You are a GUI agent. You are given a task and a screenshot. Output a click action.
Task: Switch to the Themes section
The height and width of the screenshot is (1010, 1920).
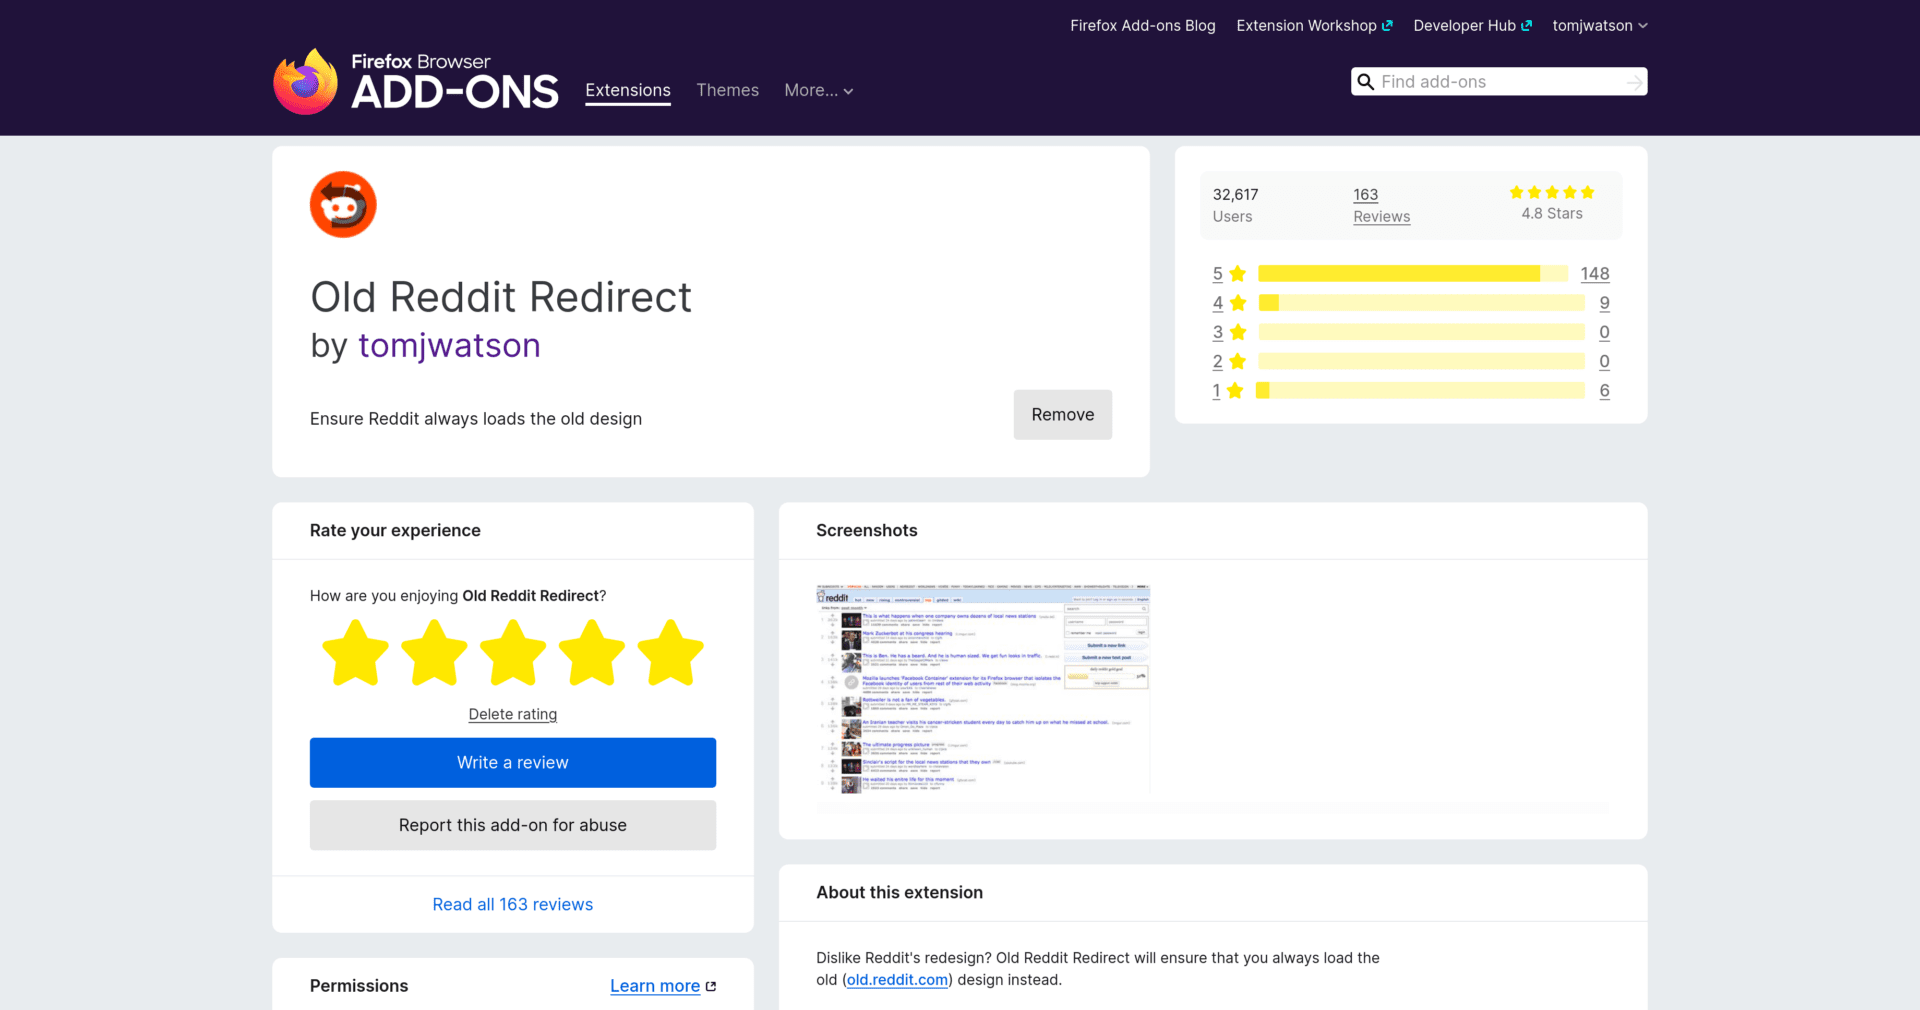pos(727,91)
